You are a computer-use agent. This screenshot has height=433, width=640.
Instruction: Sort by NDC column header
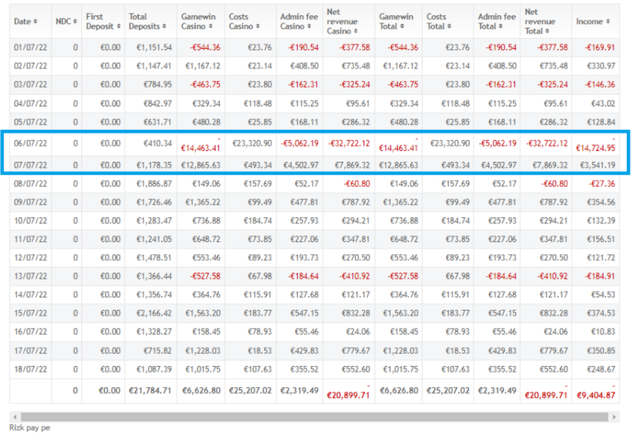tap(67, 22)
